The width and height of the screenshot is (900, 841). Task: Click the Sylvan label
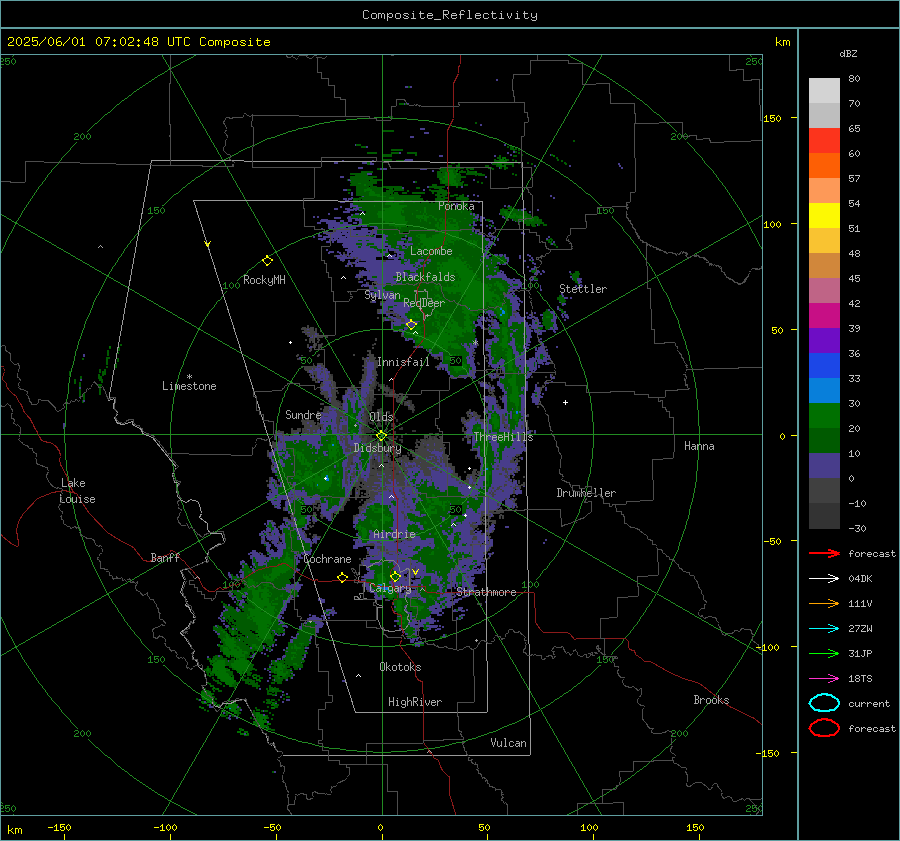pyautogui.click(x=382, y=295)
